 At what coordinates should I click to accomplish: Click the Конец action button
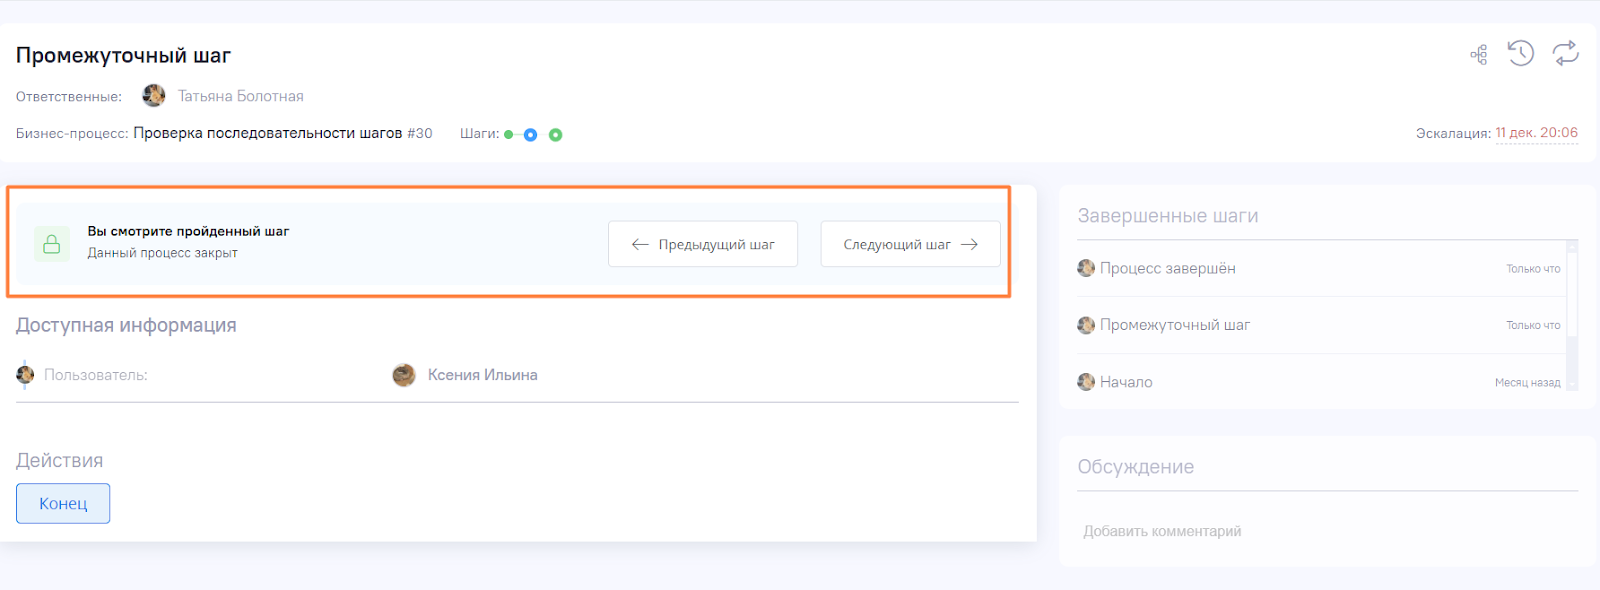(x=63, y=503)
